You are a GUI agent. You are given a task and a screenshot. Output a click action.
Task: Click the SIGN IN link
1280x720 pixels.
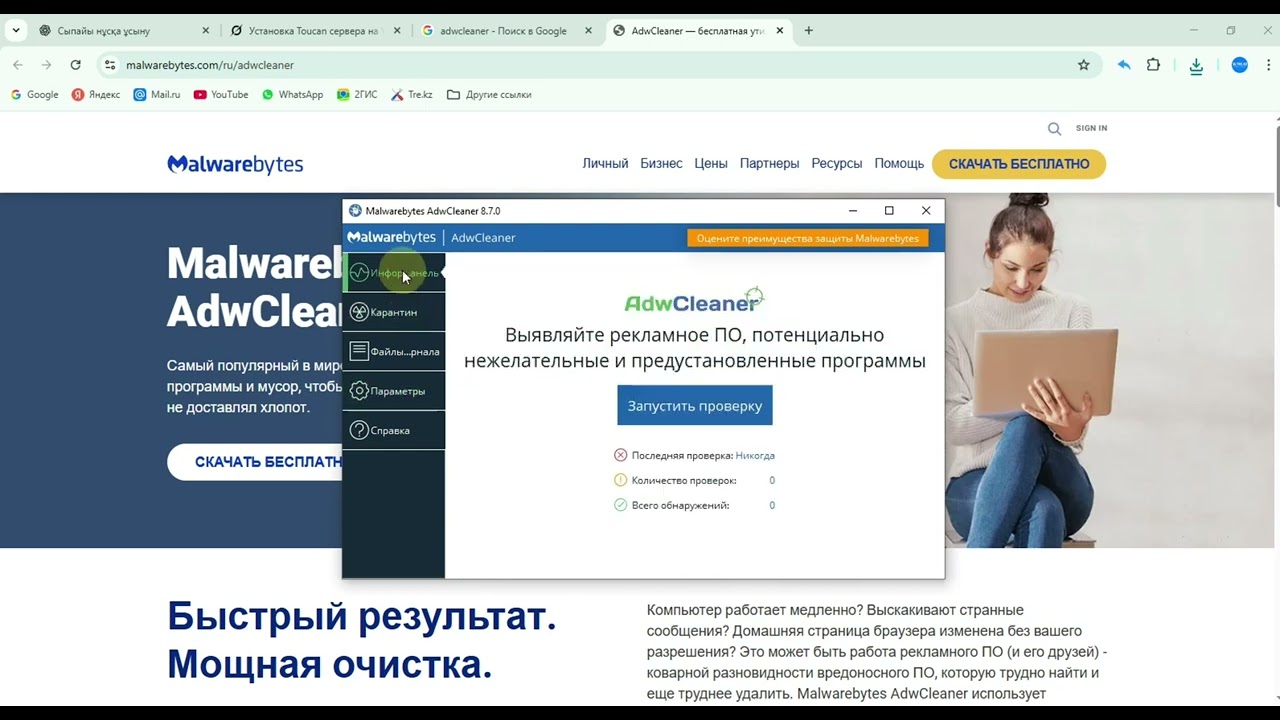[x=1091, y=128]
